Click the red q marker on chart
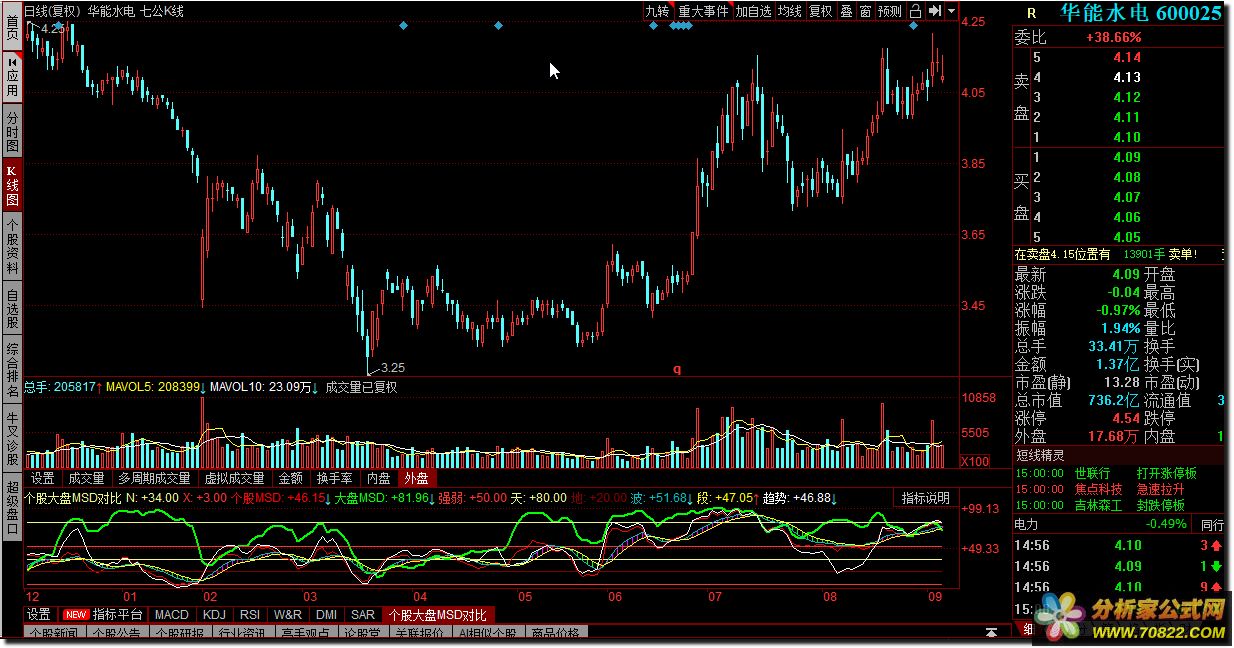 [x=677, y=369]
